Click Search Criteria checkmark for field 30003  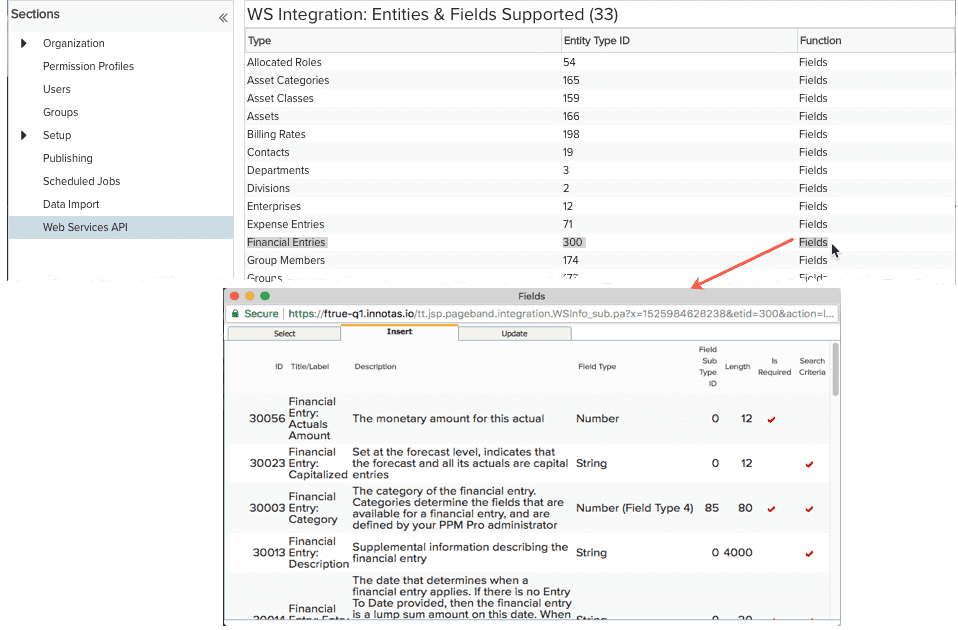[x=810, y=508]
